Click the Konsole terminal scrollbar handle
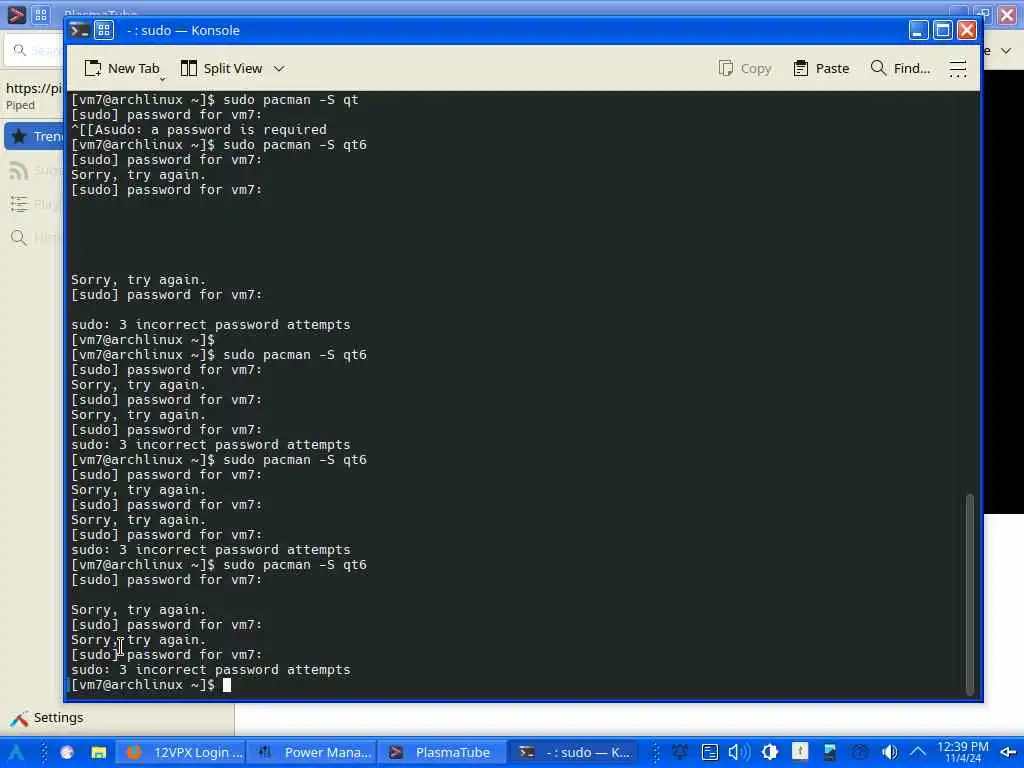Image resolution: width=1024 pixels, height=768 pixels. coord(970,594)
